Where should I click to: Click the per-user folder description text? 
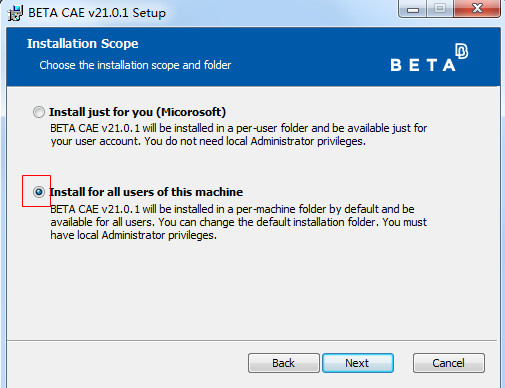[x=239, y=135]
